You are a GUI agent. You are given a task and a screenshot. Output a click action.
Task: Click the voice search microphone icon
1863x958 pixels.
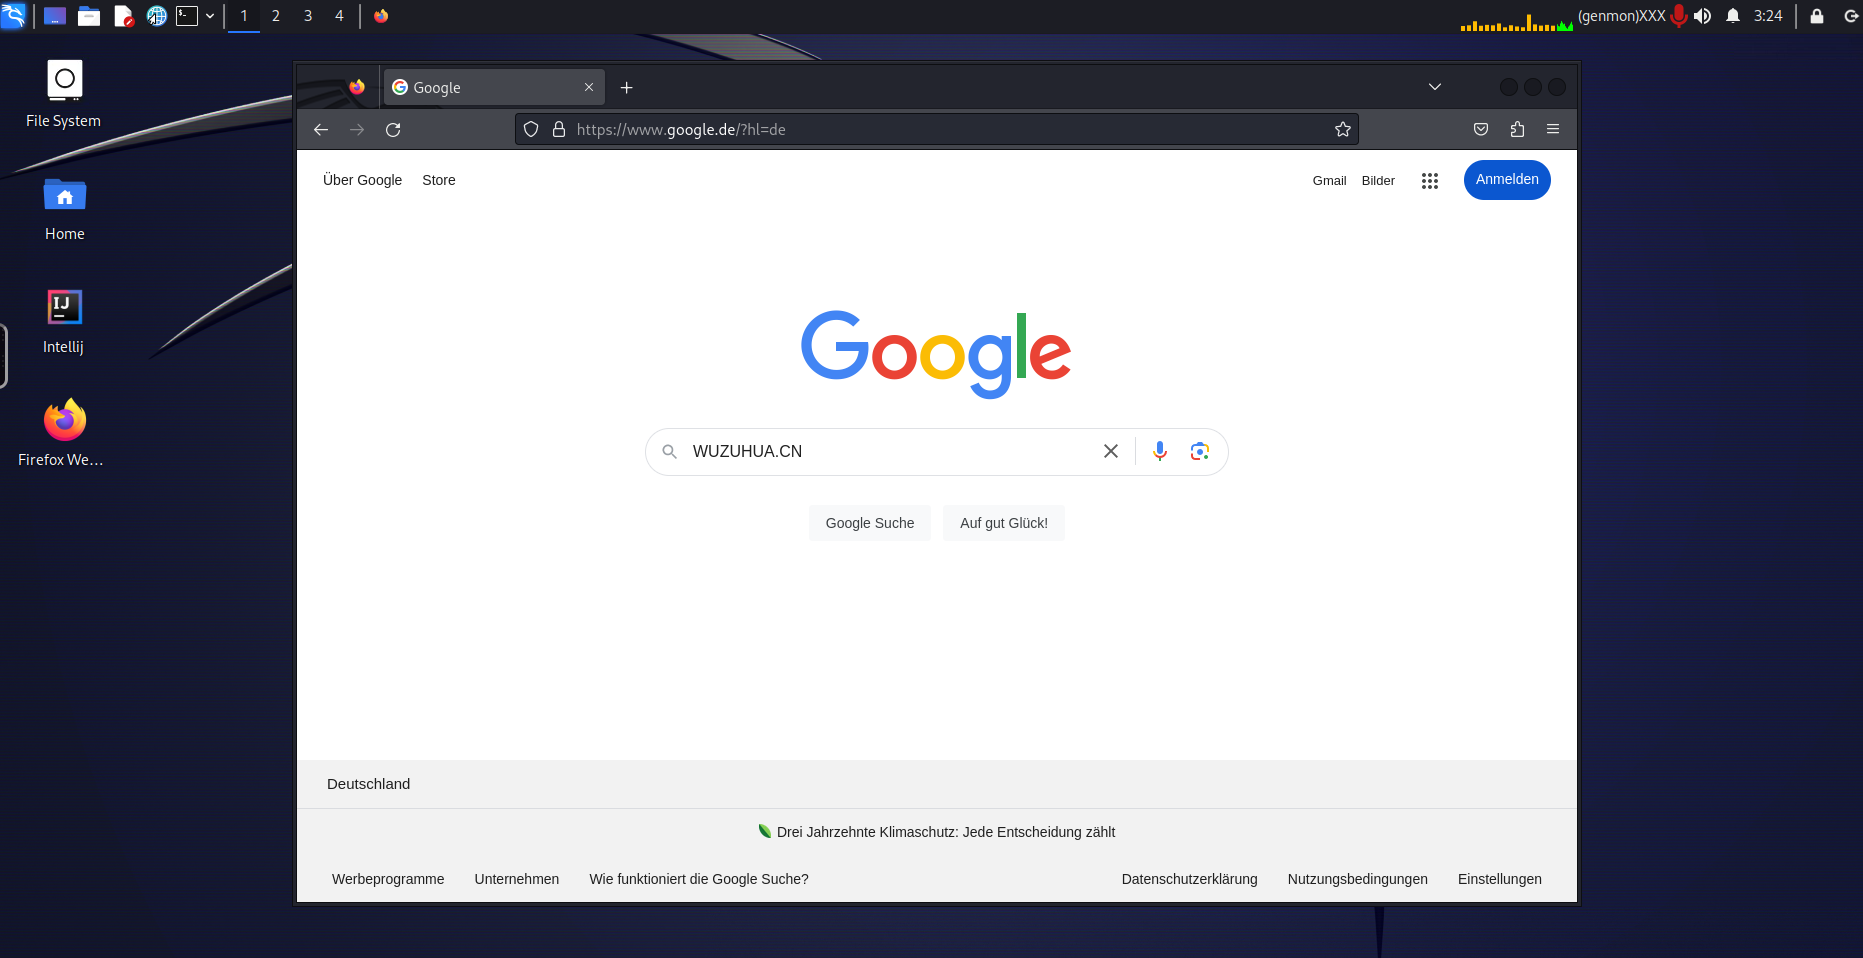1159,451
